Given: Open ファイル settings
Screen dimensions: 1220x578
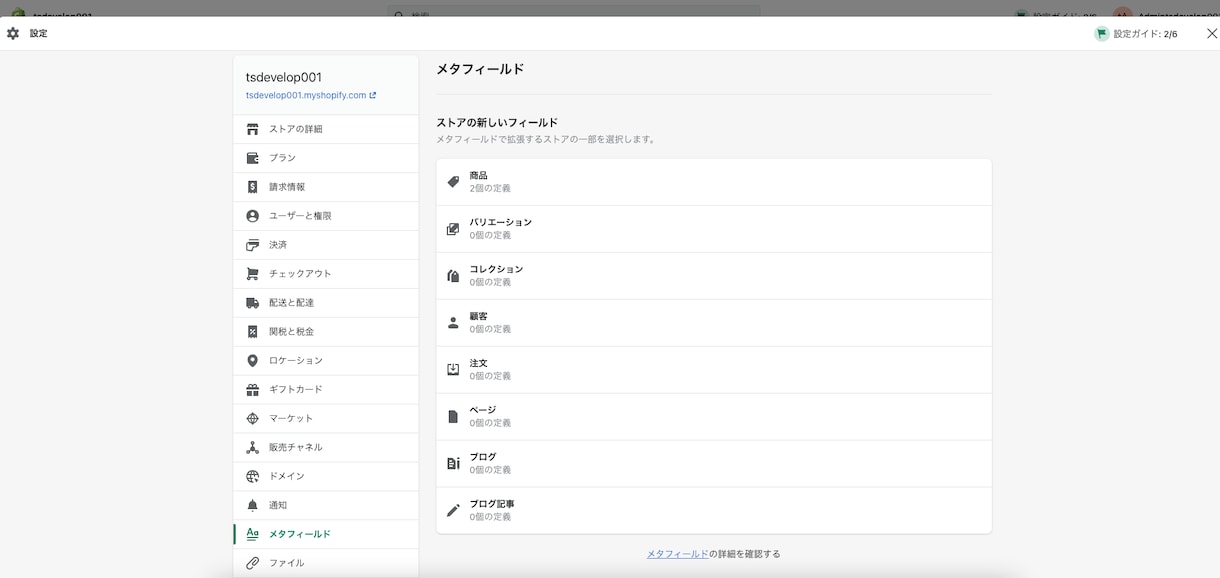Looking at the screenshot, I should (325, 563).
